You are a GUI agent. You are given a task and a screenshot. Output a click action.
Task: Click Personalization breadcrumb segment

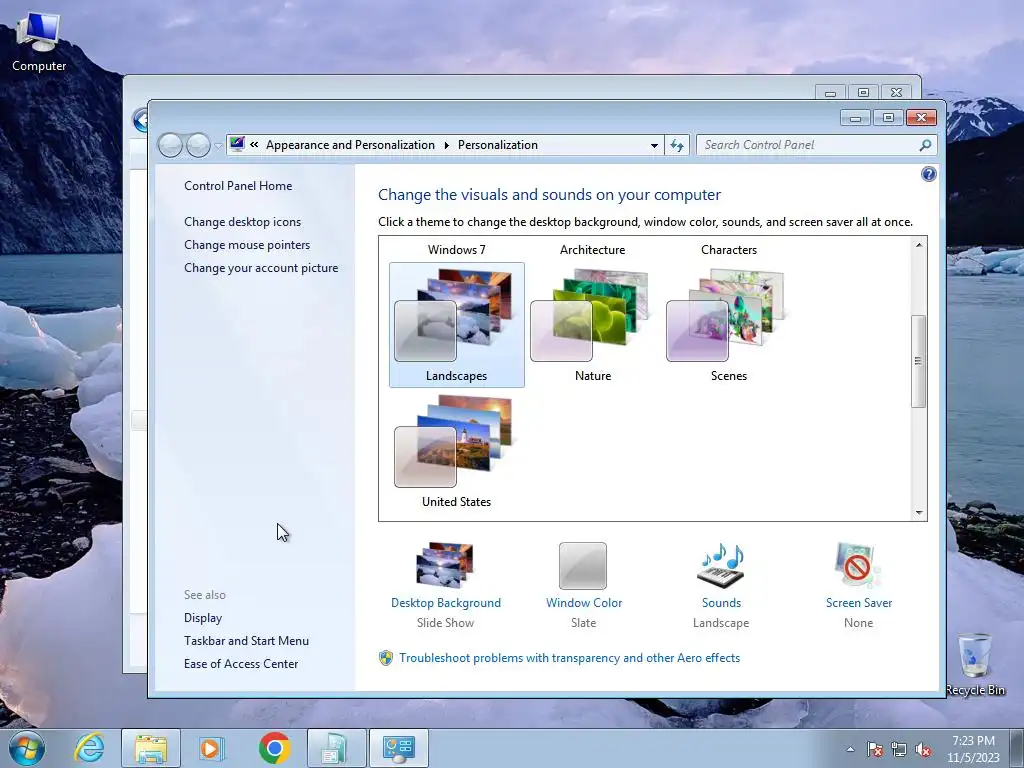coord(498,145)
